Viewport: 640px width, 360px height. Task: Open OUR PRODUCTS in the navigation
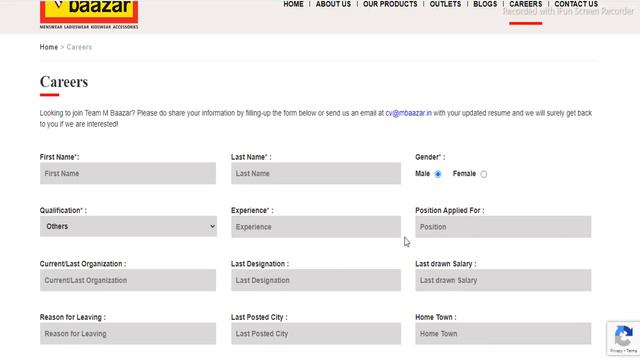coord(390,4)
